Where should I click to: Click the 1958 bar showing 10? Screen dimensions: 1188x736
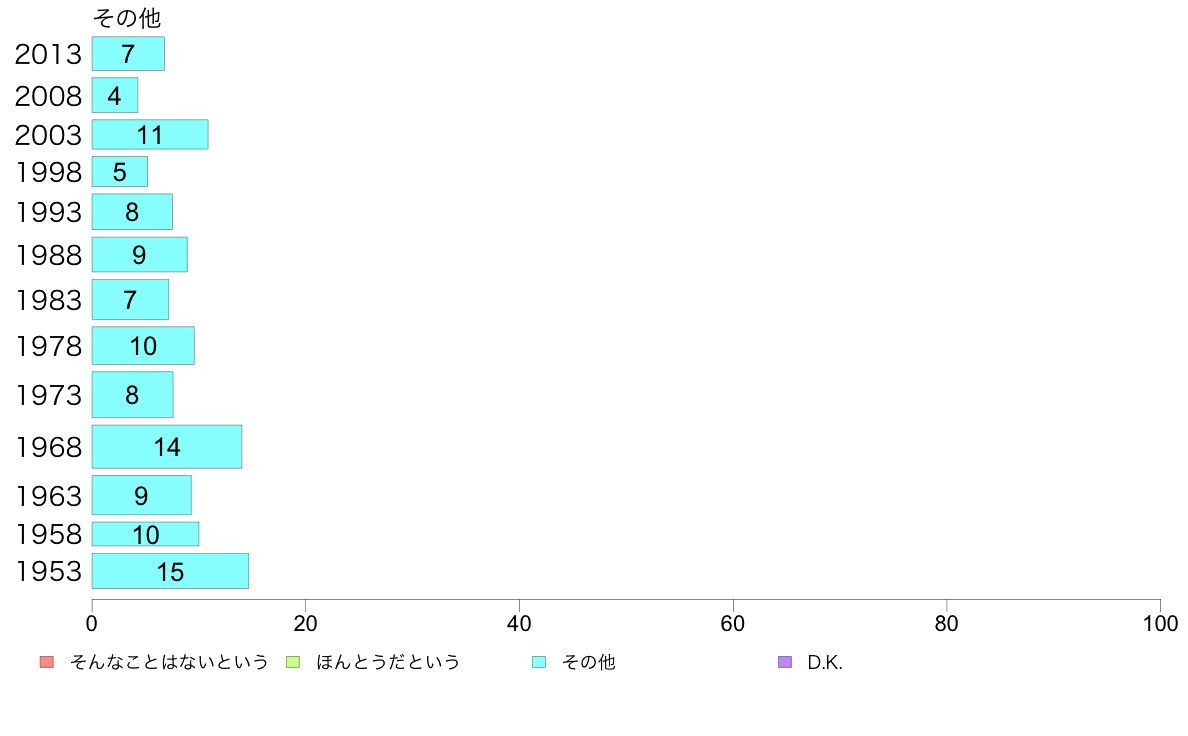[x=145, y=534]
